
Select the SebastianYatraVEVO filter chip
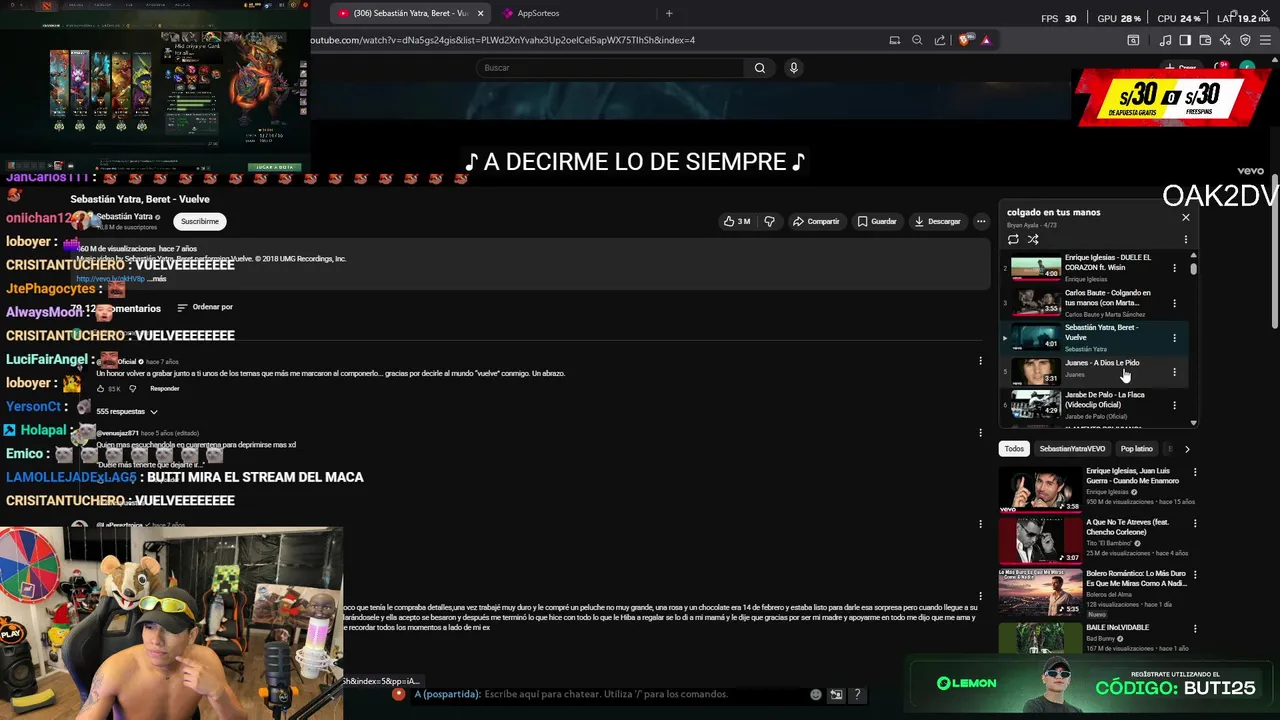point(1072,449)
